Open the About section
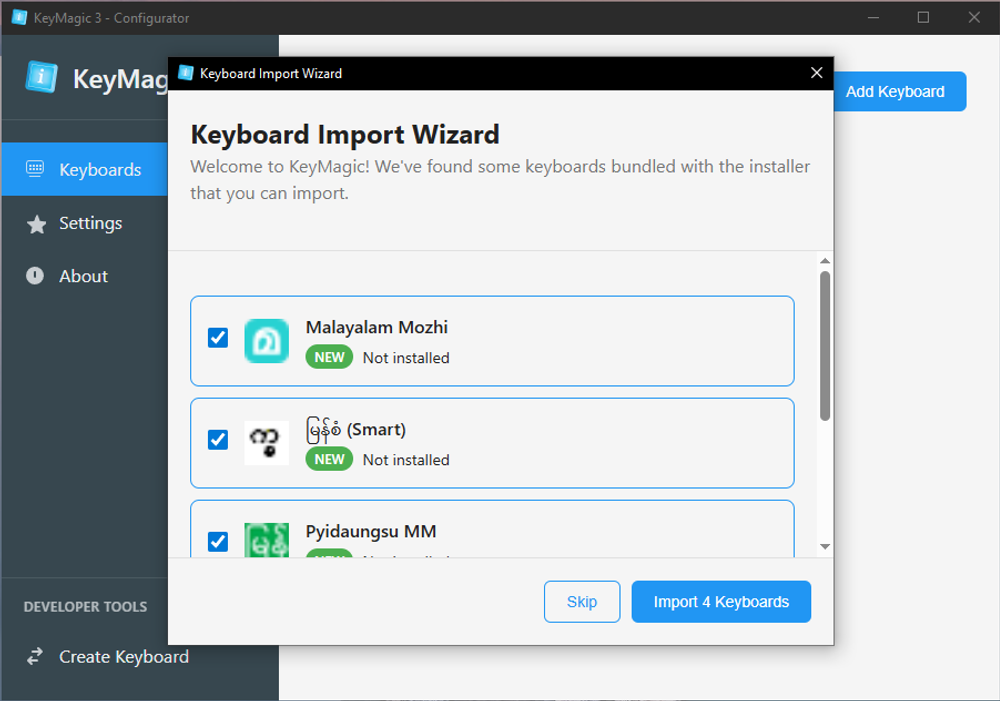 point(84,276)
